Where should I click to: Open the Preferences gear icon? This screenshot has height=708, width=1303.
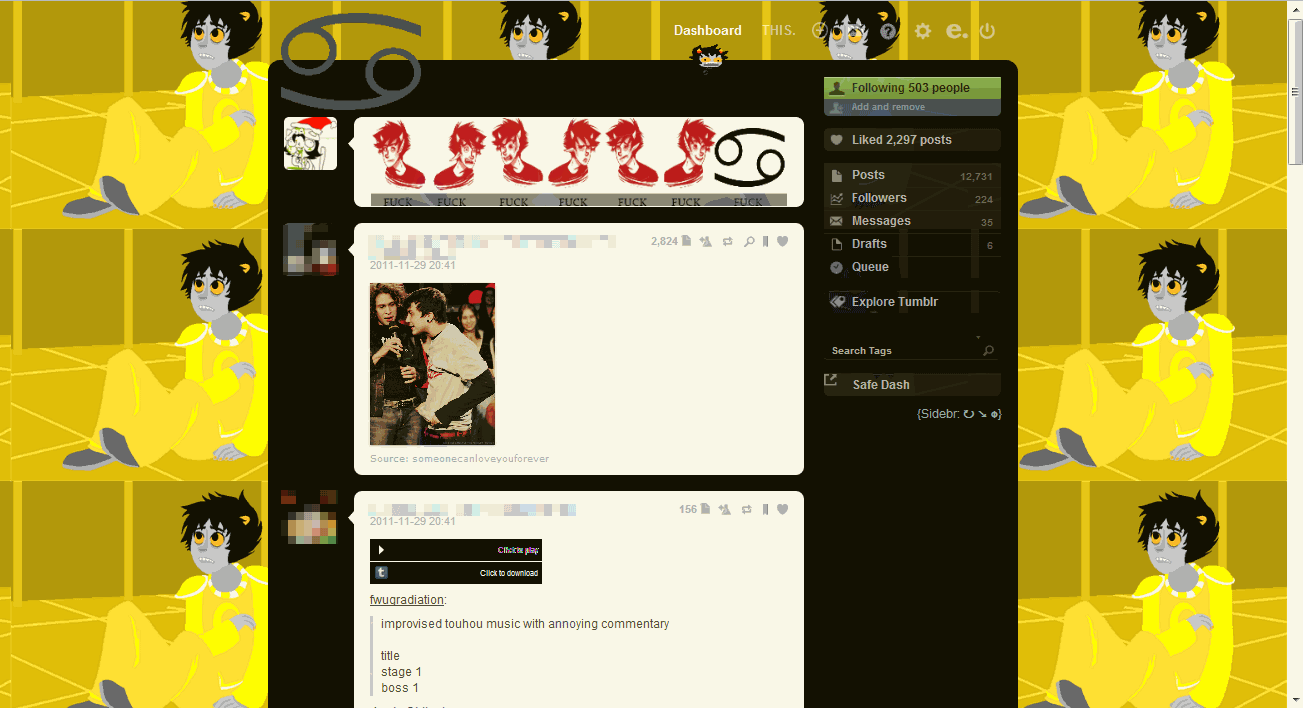point(922,31)
